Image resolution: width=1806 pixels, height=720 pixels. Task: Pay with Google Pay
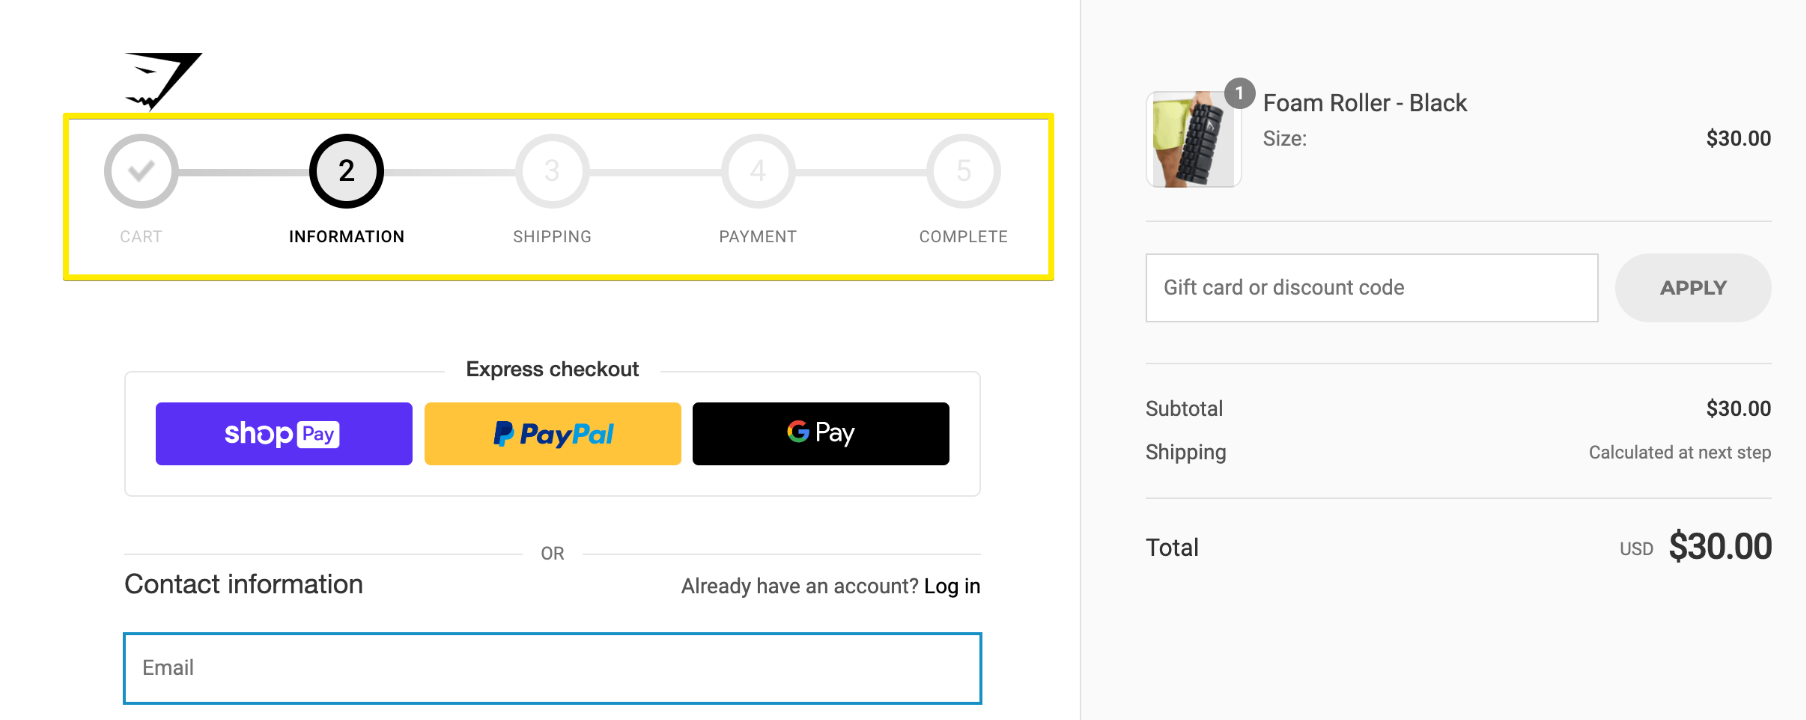820,433
